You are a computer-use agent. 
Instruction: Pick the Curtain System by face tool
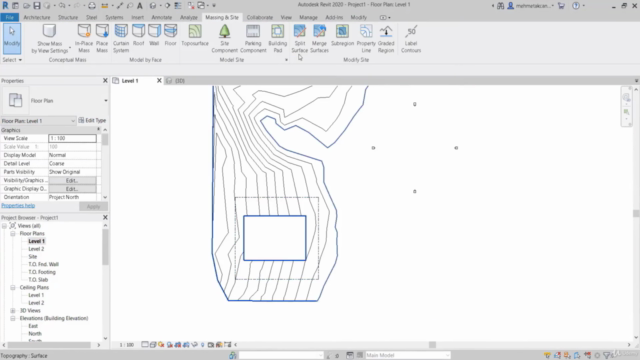coord(121,39)
